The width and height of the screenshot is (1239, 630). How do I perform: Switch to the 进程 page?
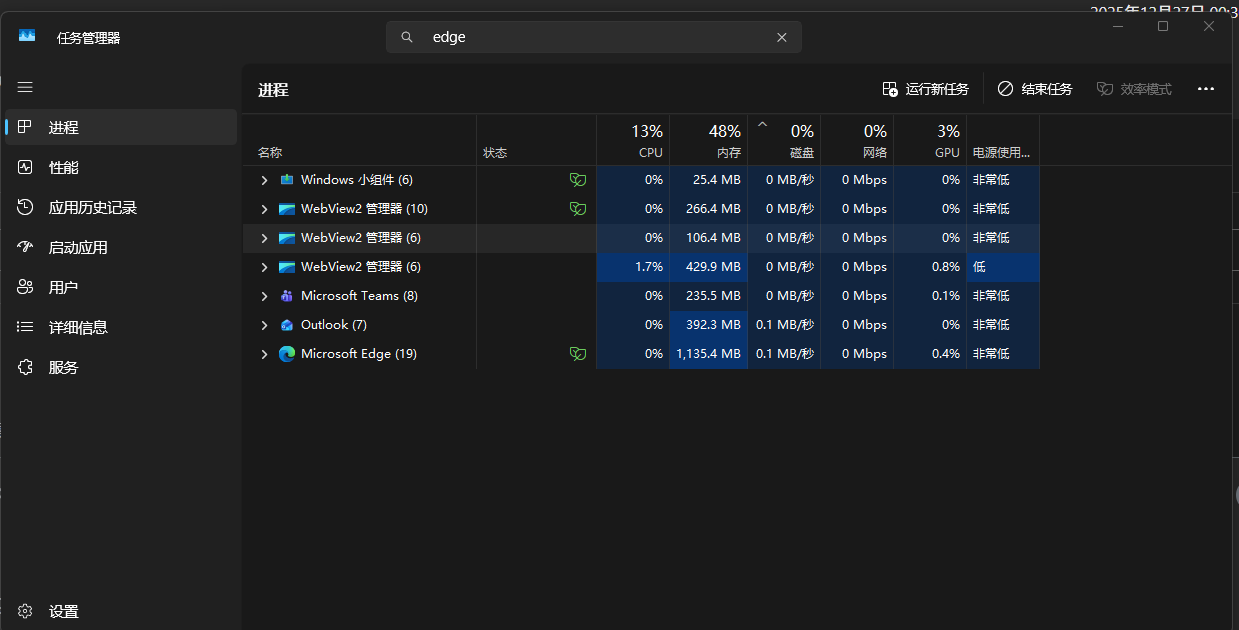point(121,127)
